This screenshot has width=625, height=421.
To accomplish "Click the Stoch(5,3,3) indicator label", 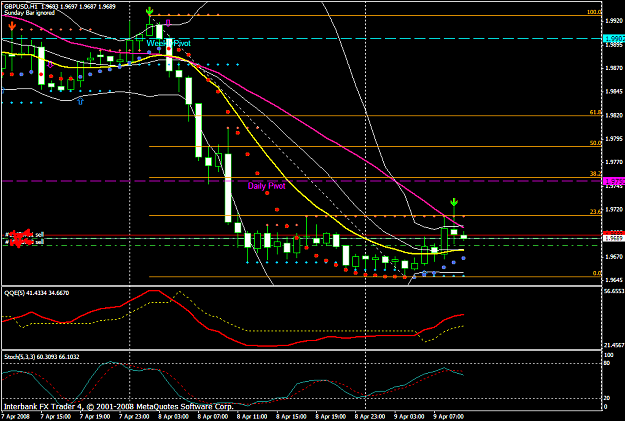I will [x=42, y=357].
